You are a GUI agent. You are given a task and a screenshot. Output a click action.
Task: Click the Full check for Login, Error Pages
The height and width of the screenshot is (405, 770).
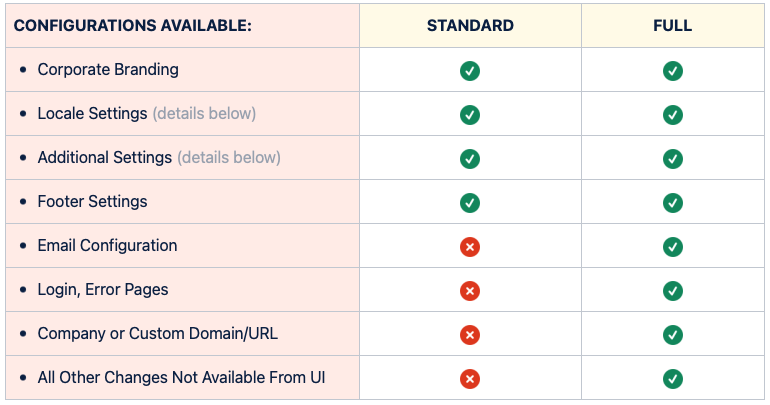click(673, 290)
